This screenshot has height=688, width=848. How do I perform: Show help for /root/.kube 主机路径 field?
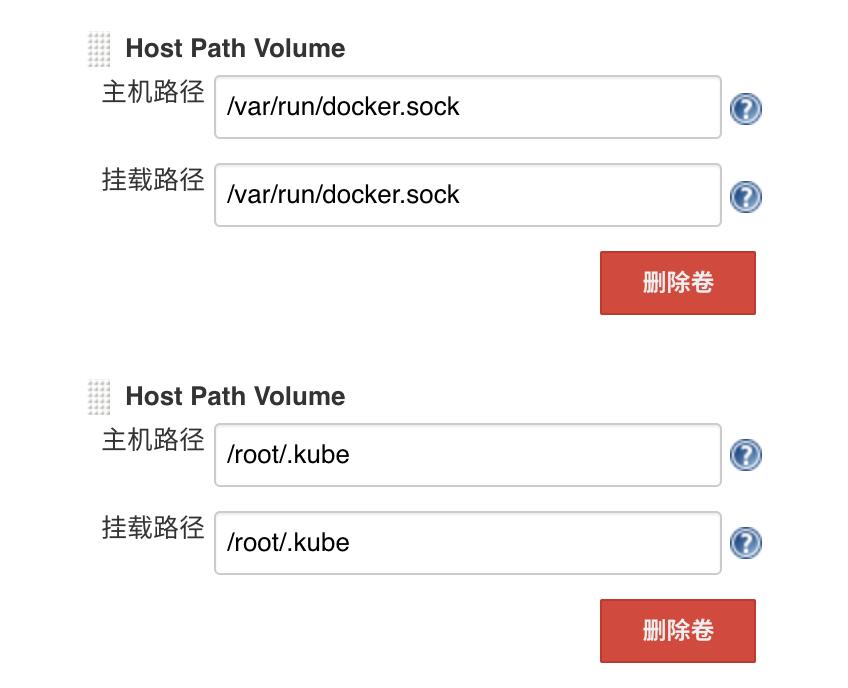click(745, 454)
